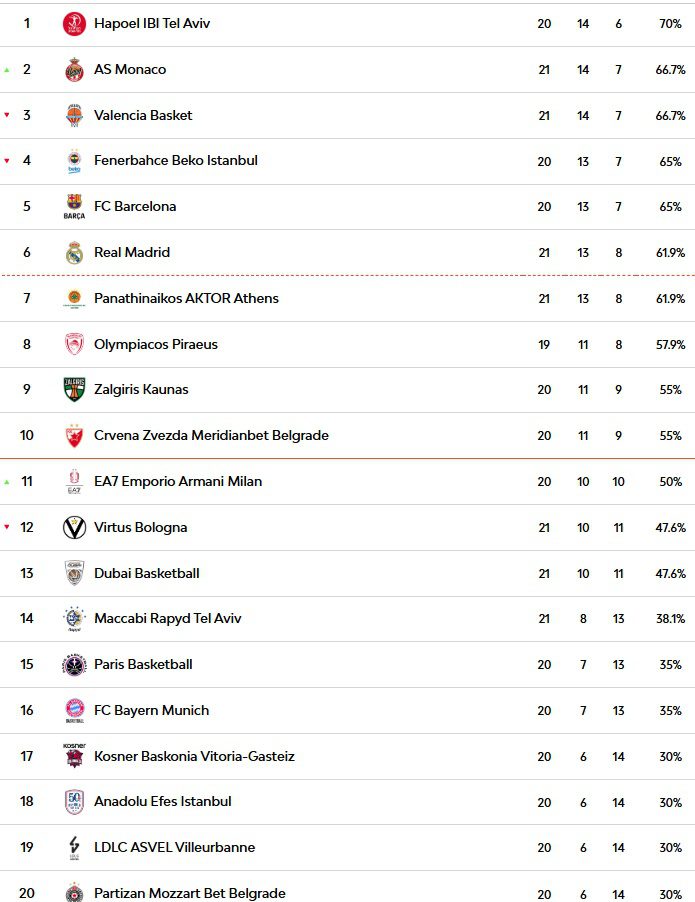Click the AS Monaco club crest

tap(74, 70)
